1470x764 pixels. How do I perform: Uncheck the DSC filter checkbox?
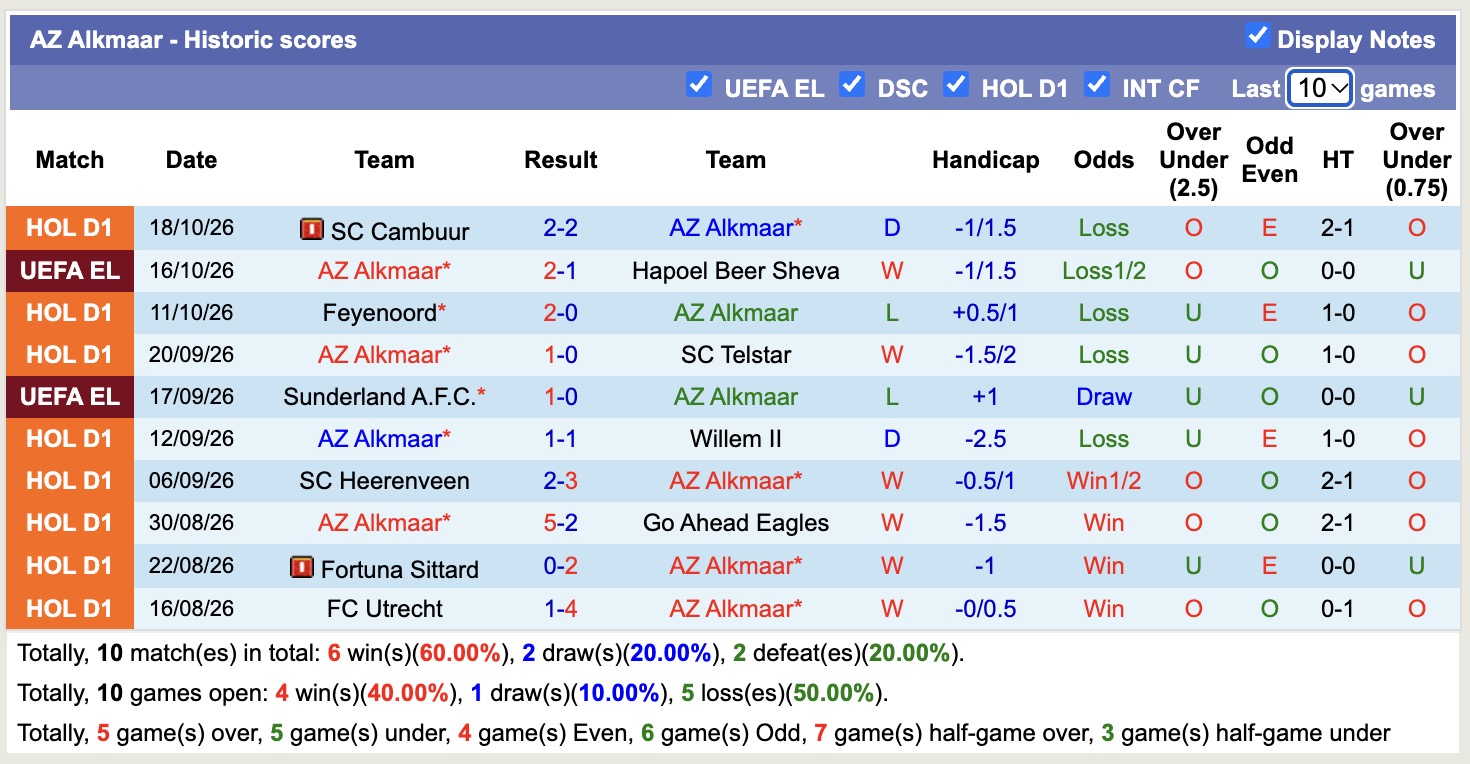[852, 84]
